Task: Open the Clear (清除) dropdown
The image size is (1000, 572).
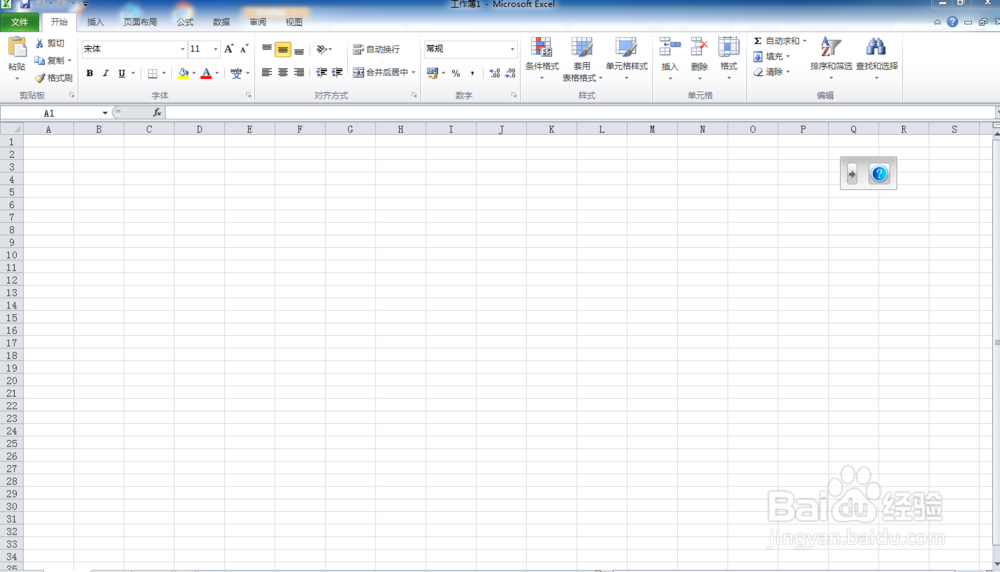Action: [x=772, y=72]
